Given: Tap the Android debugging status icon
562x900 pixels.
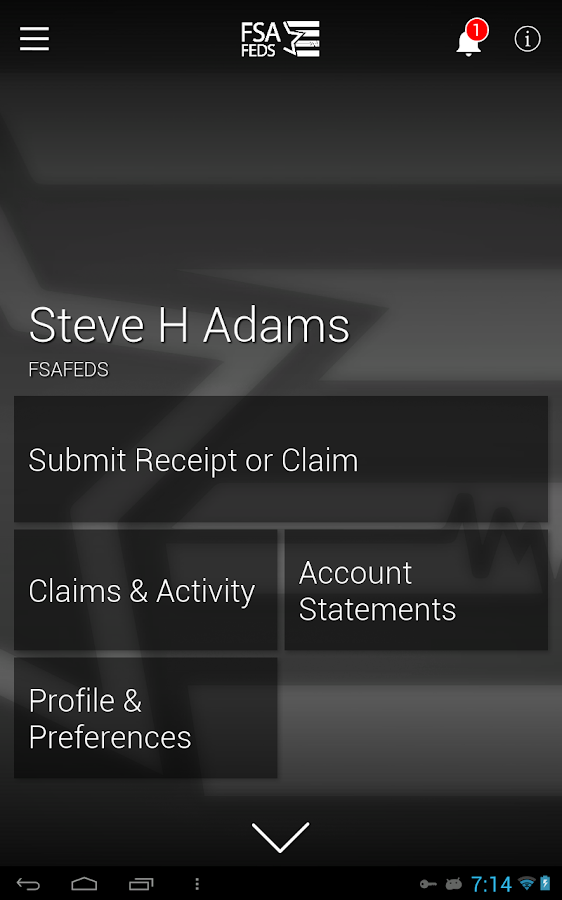Looking at the screenshot, I should pyautogui.click(x=454, y=884).
